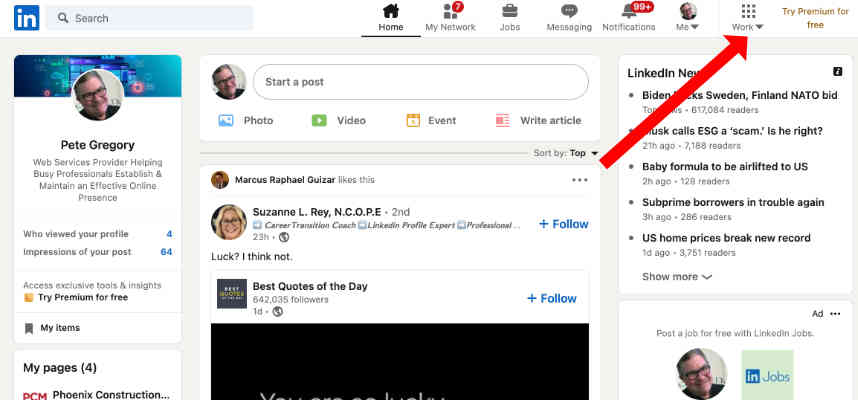This screenshot has width=858, height=400.
Task: Follow Best Quotes of the Day
Action: point(552,298)
